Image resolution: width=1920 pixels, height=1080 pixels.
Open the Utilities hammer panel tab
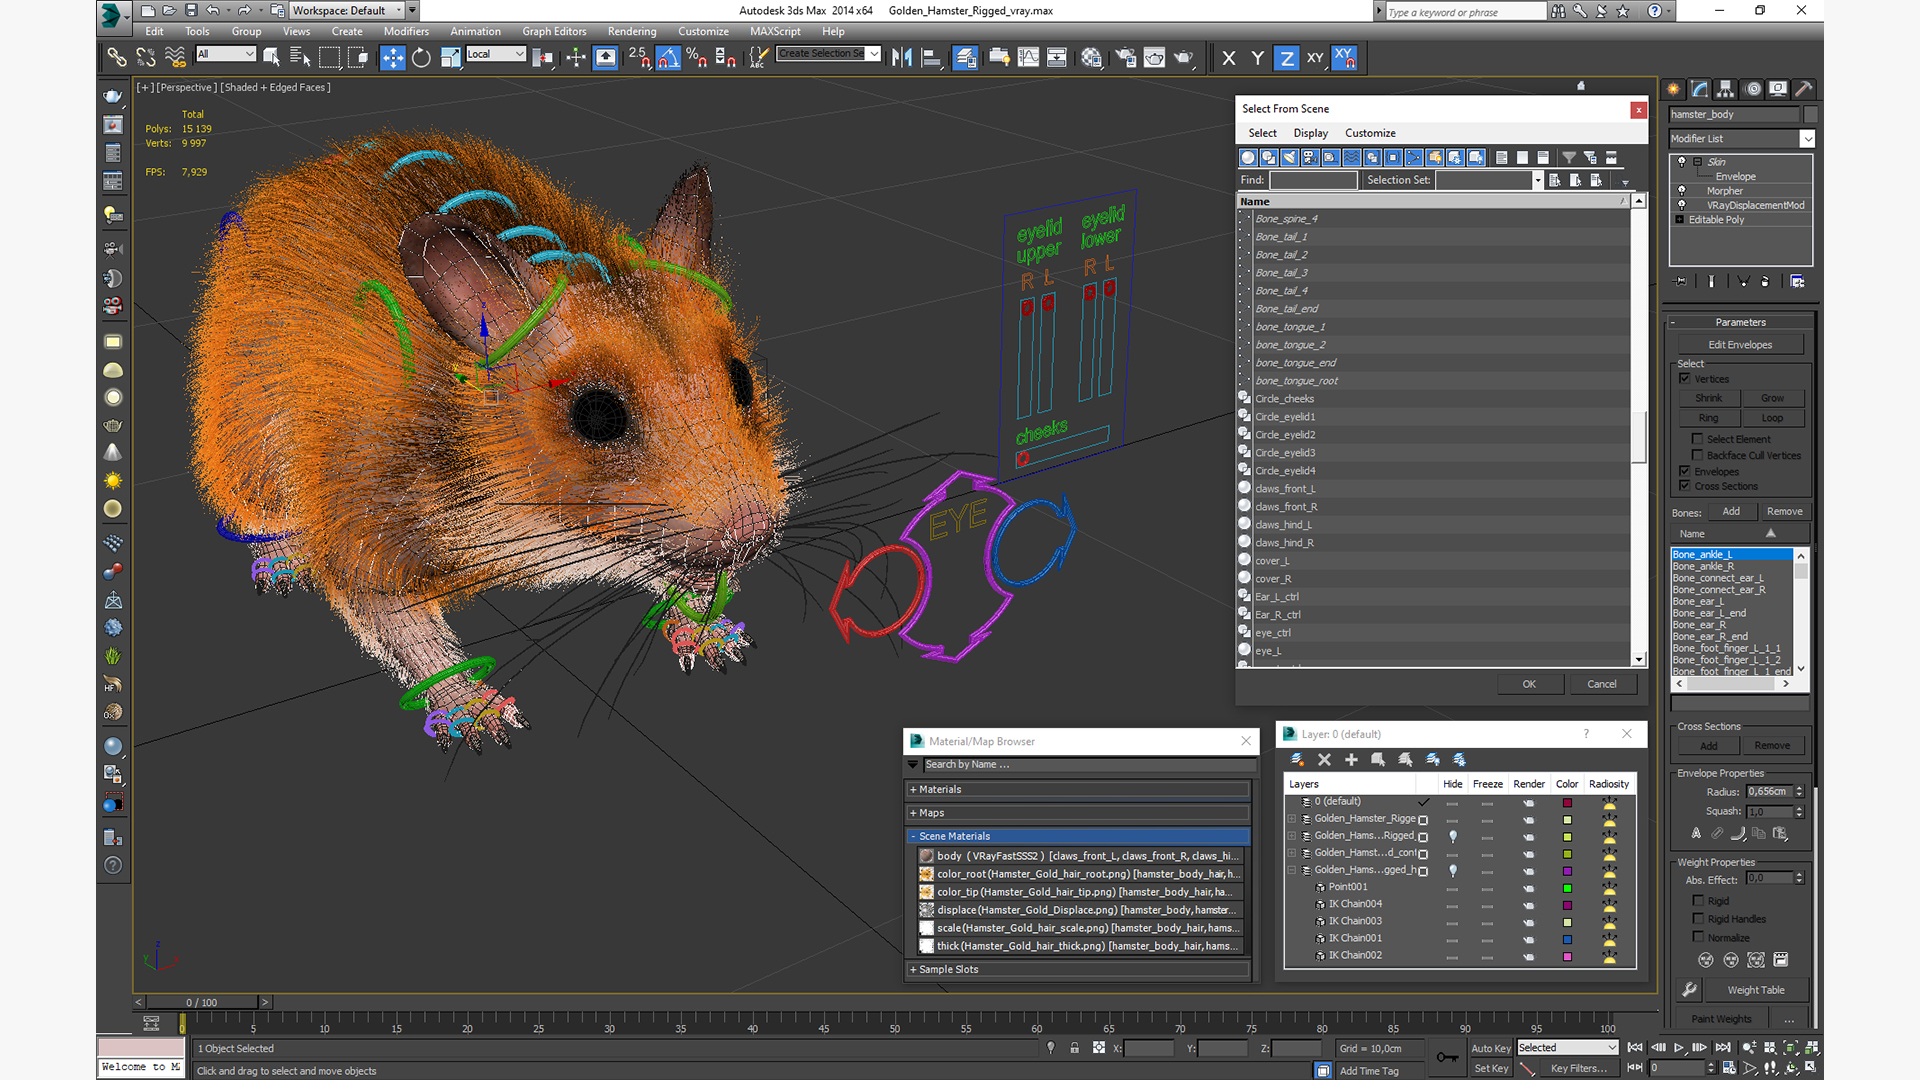(1804, 89)
